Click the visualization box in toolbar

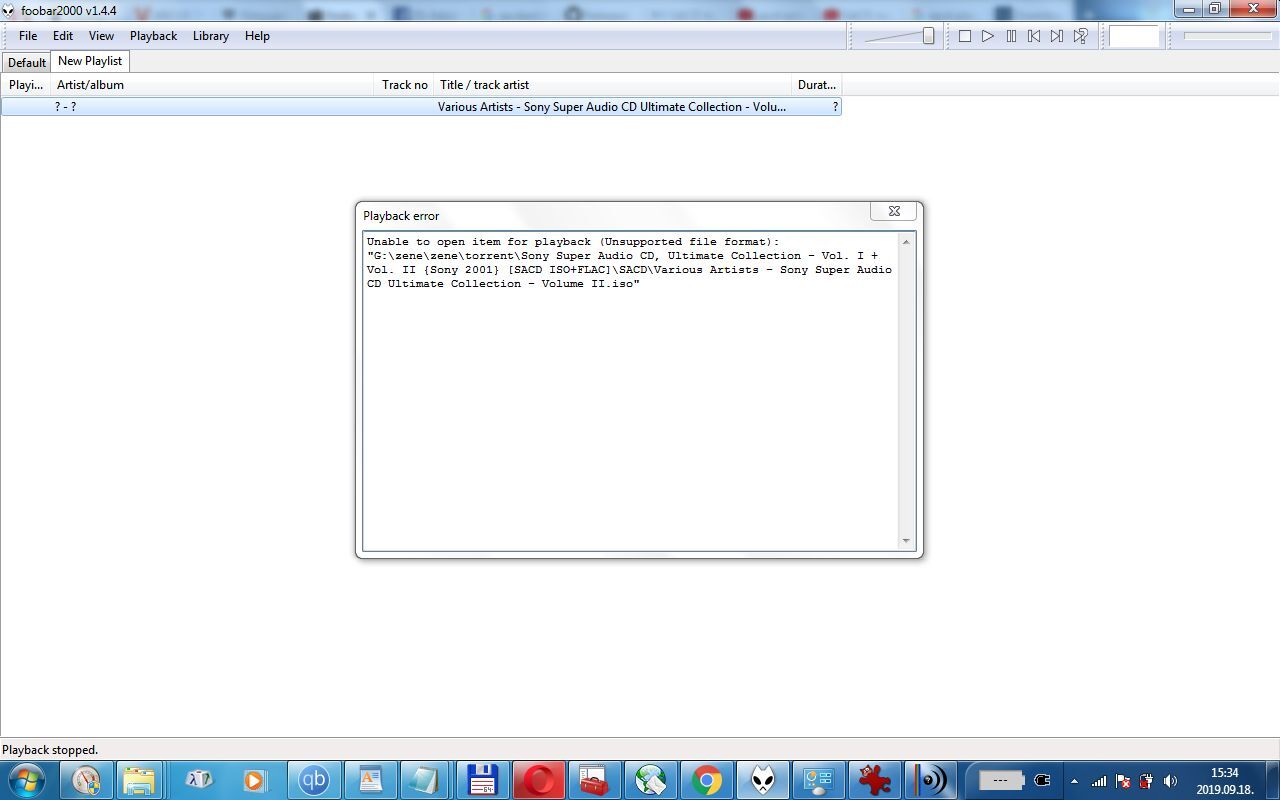point(1134,36)
